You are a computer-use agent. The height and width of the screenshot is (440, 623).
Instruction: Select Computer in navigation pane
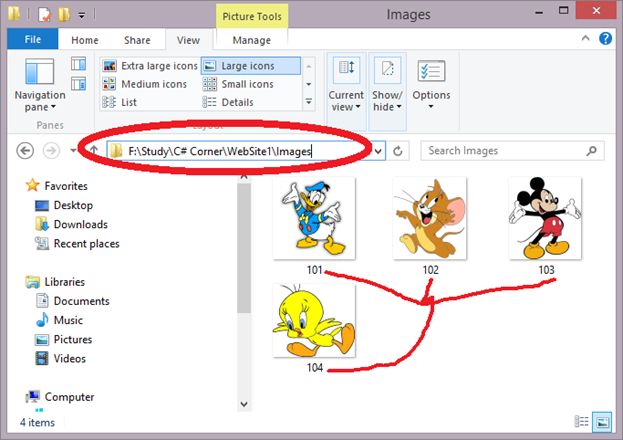(x=60, y=397)
